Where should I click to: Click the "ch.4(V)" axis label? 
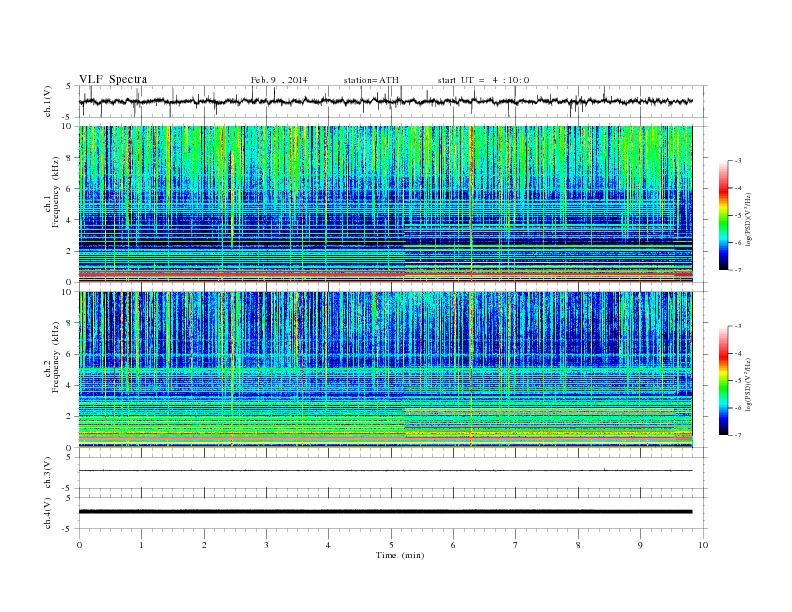pyautogui.click(x=48, y=513)
